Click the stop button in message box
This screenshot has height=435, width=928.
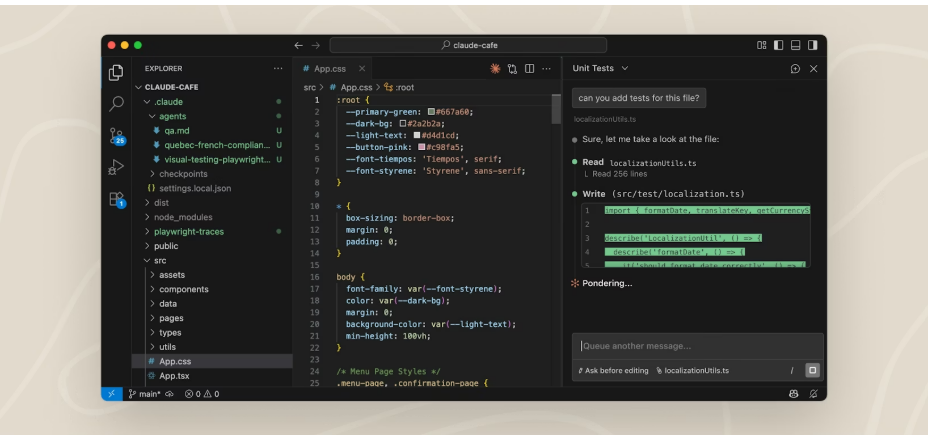pyautogui.click(x=812, y=370)
